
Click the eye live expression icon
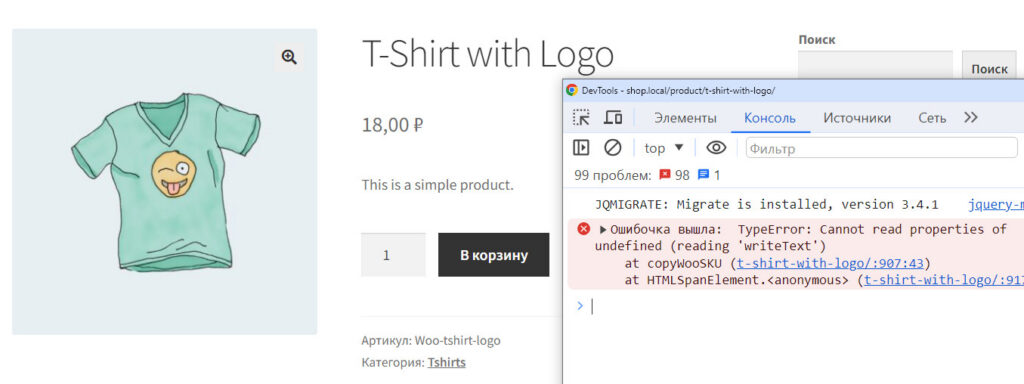716,148
